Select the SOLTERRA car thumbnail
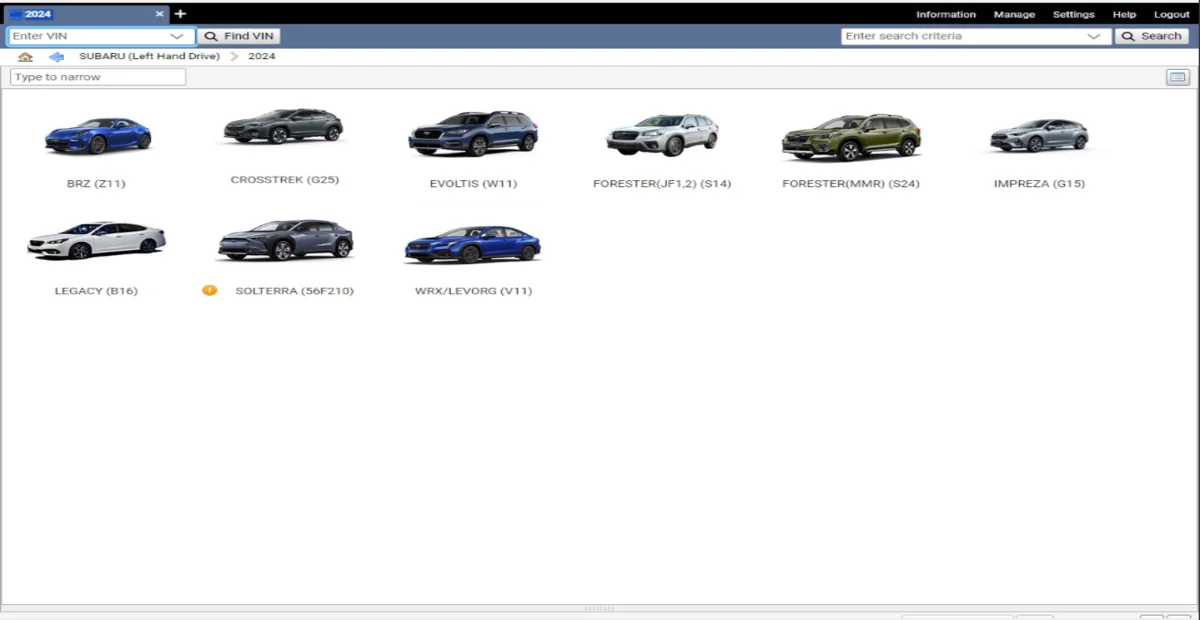 point(285,241)
